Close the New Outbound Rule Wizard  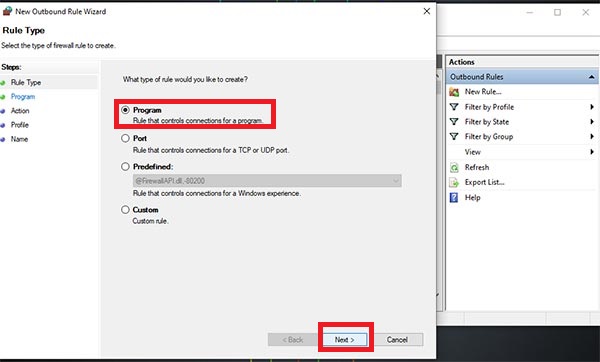pos(427,11)
